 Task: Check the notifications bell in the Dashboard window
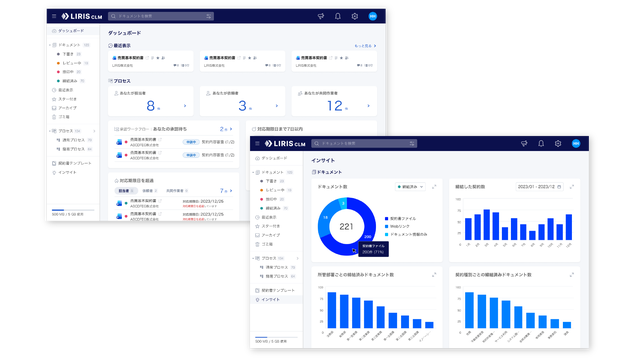(338, 16)
